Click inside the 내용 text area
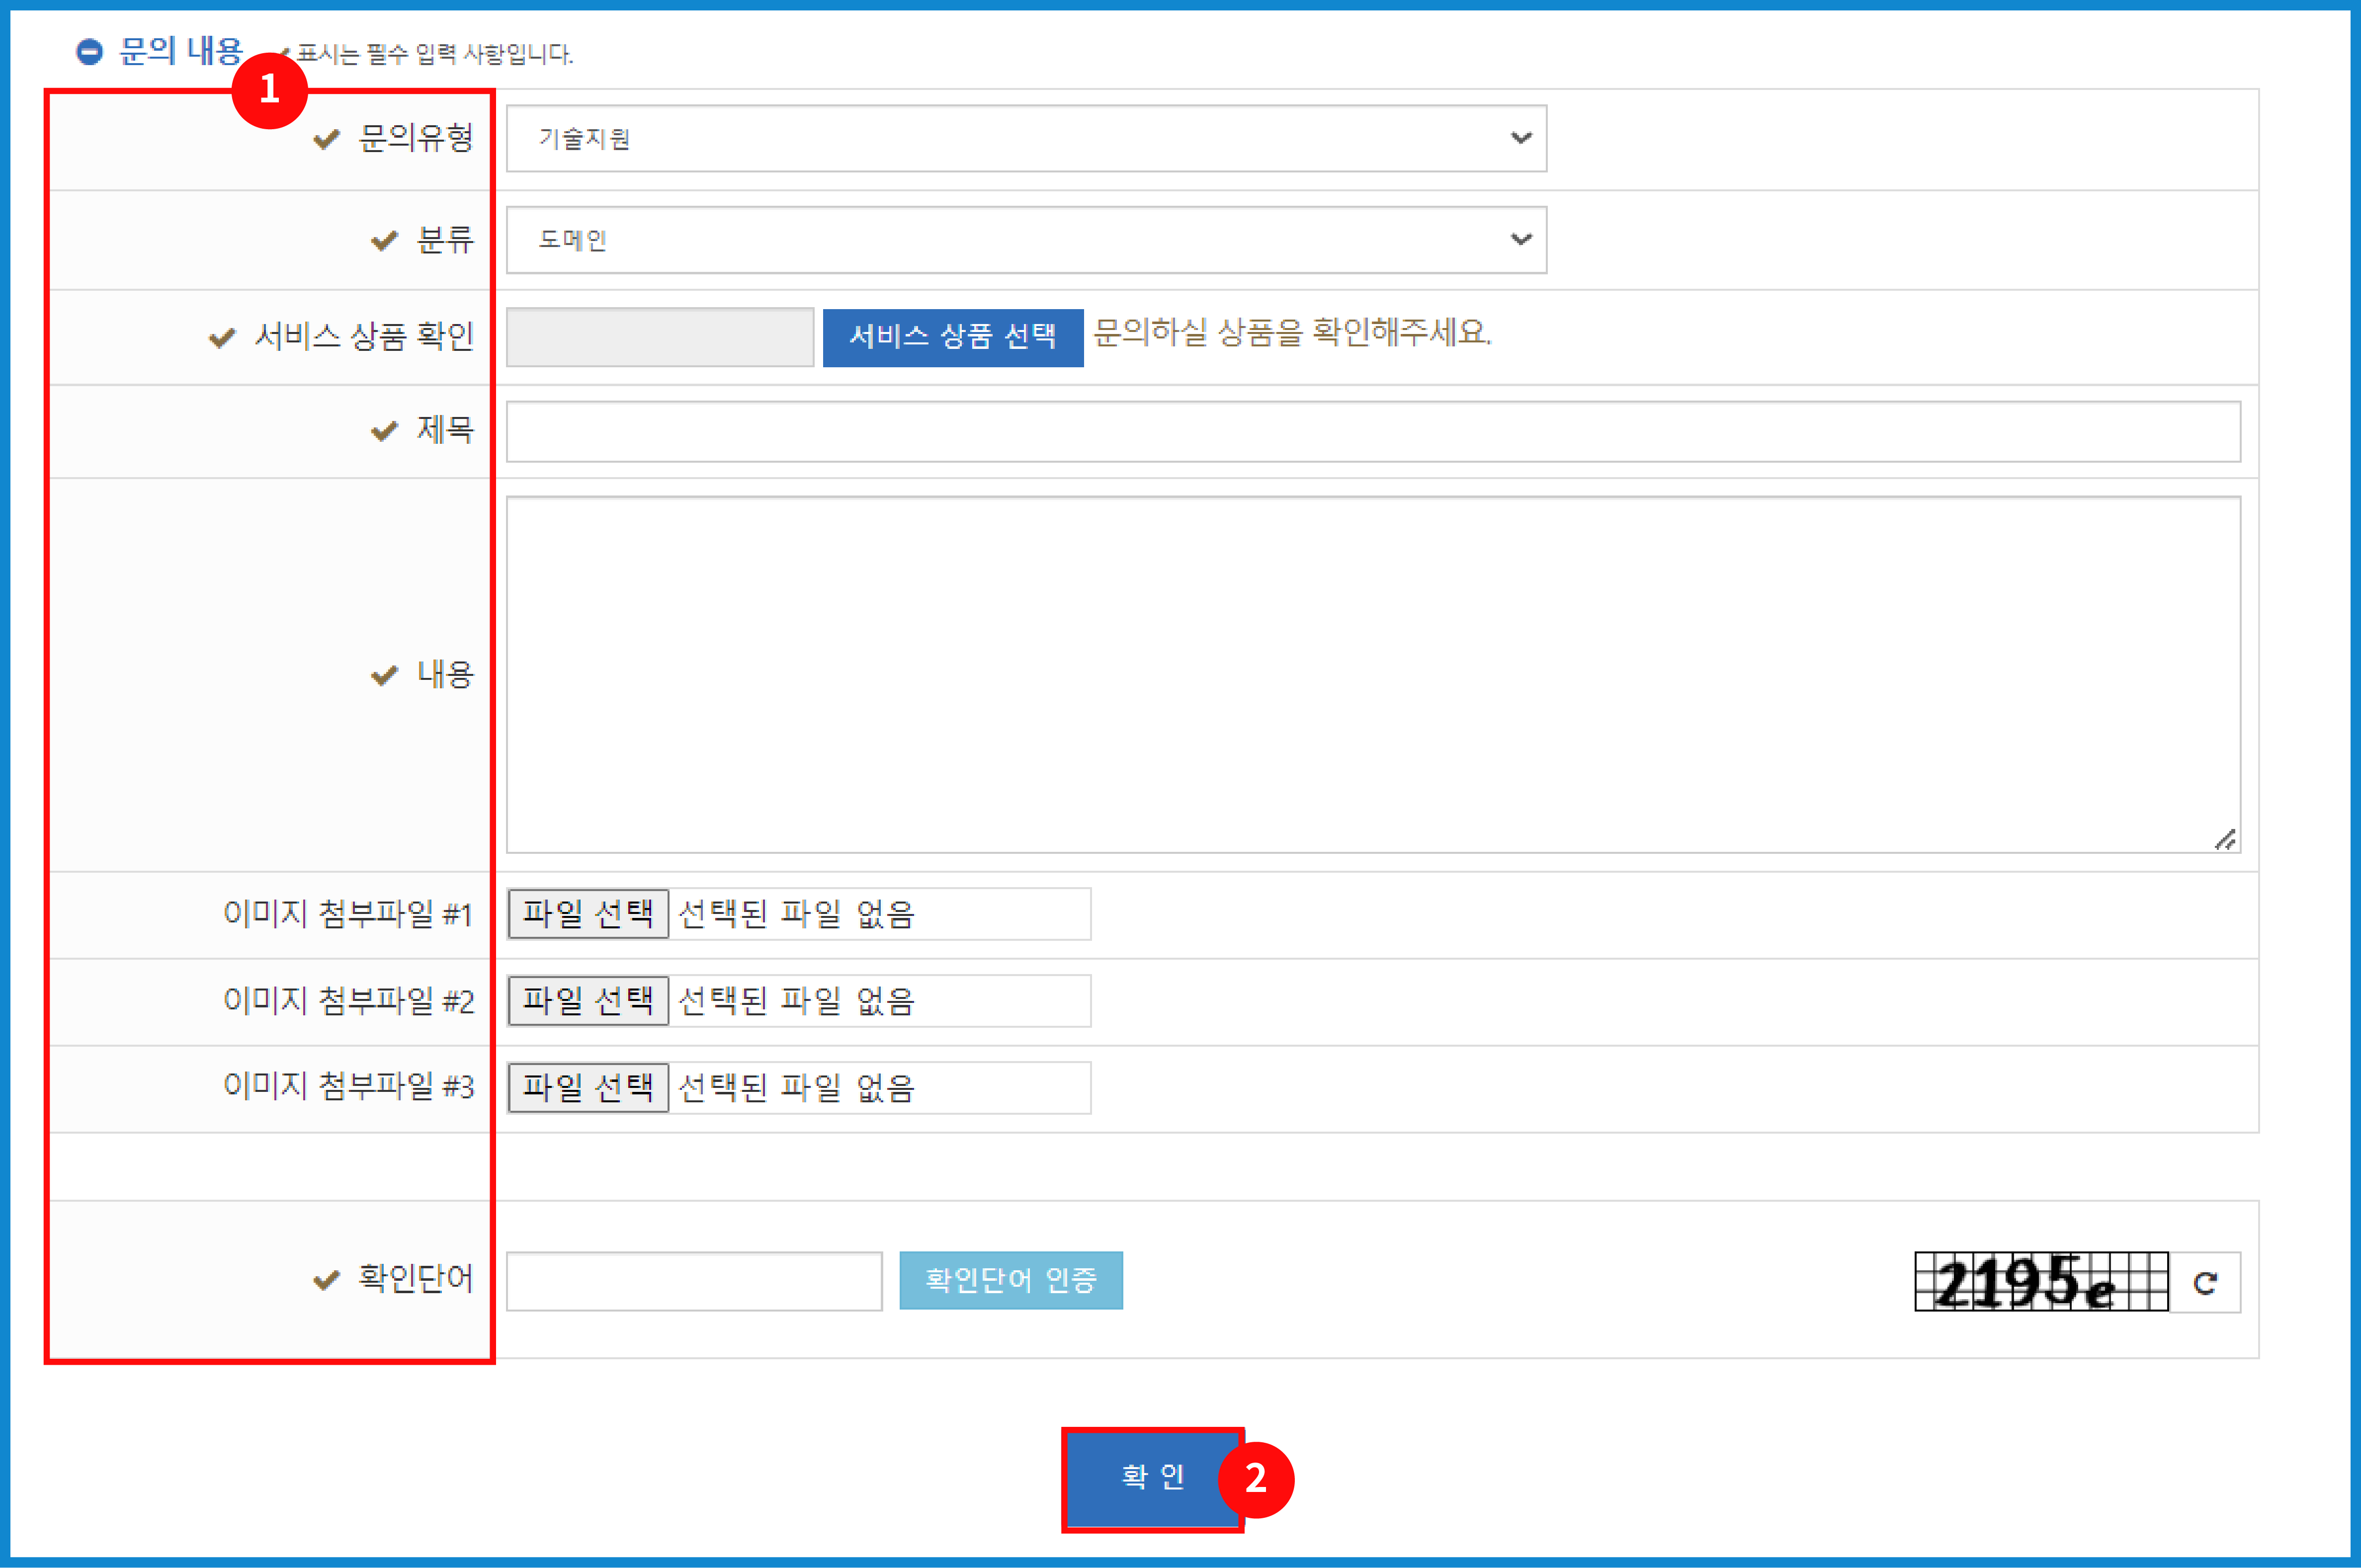 point(1372,675)
